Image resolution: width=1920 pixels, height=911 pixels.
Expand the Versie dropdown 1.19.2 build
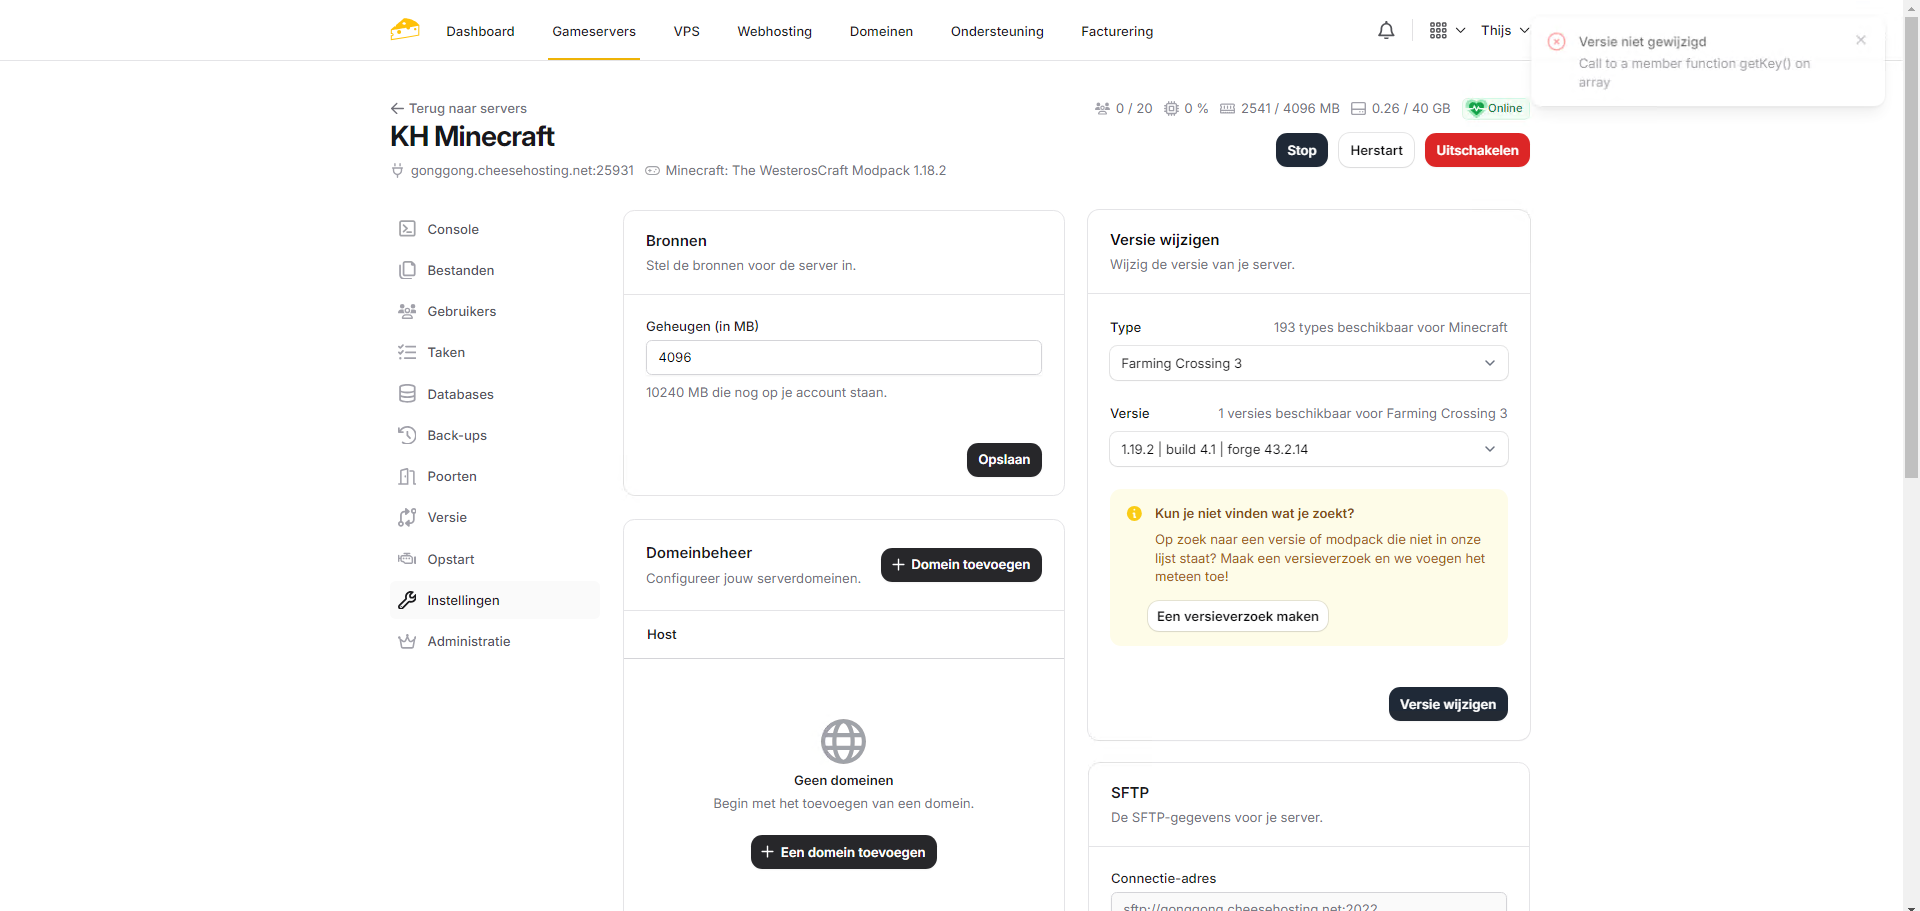pyautogui.click(x=1308, y=449)
